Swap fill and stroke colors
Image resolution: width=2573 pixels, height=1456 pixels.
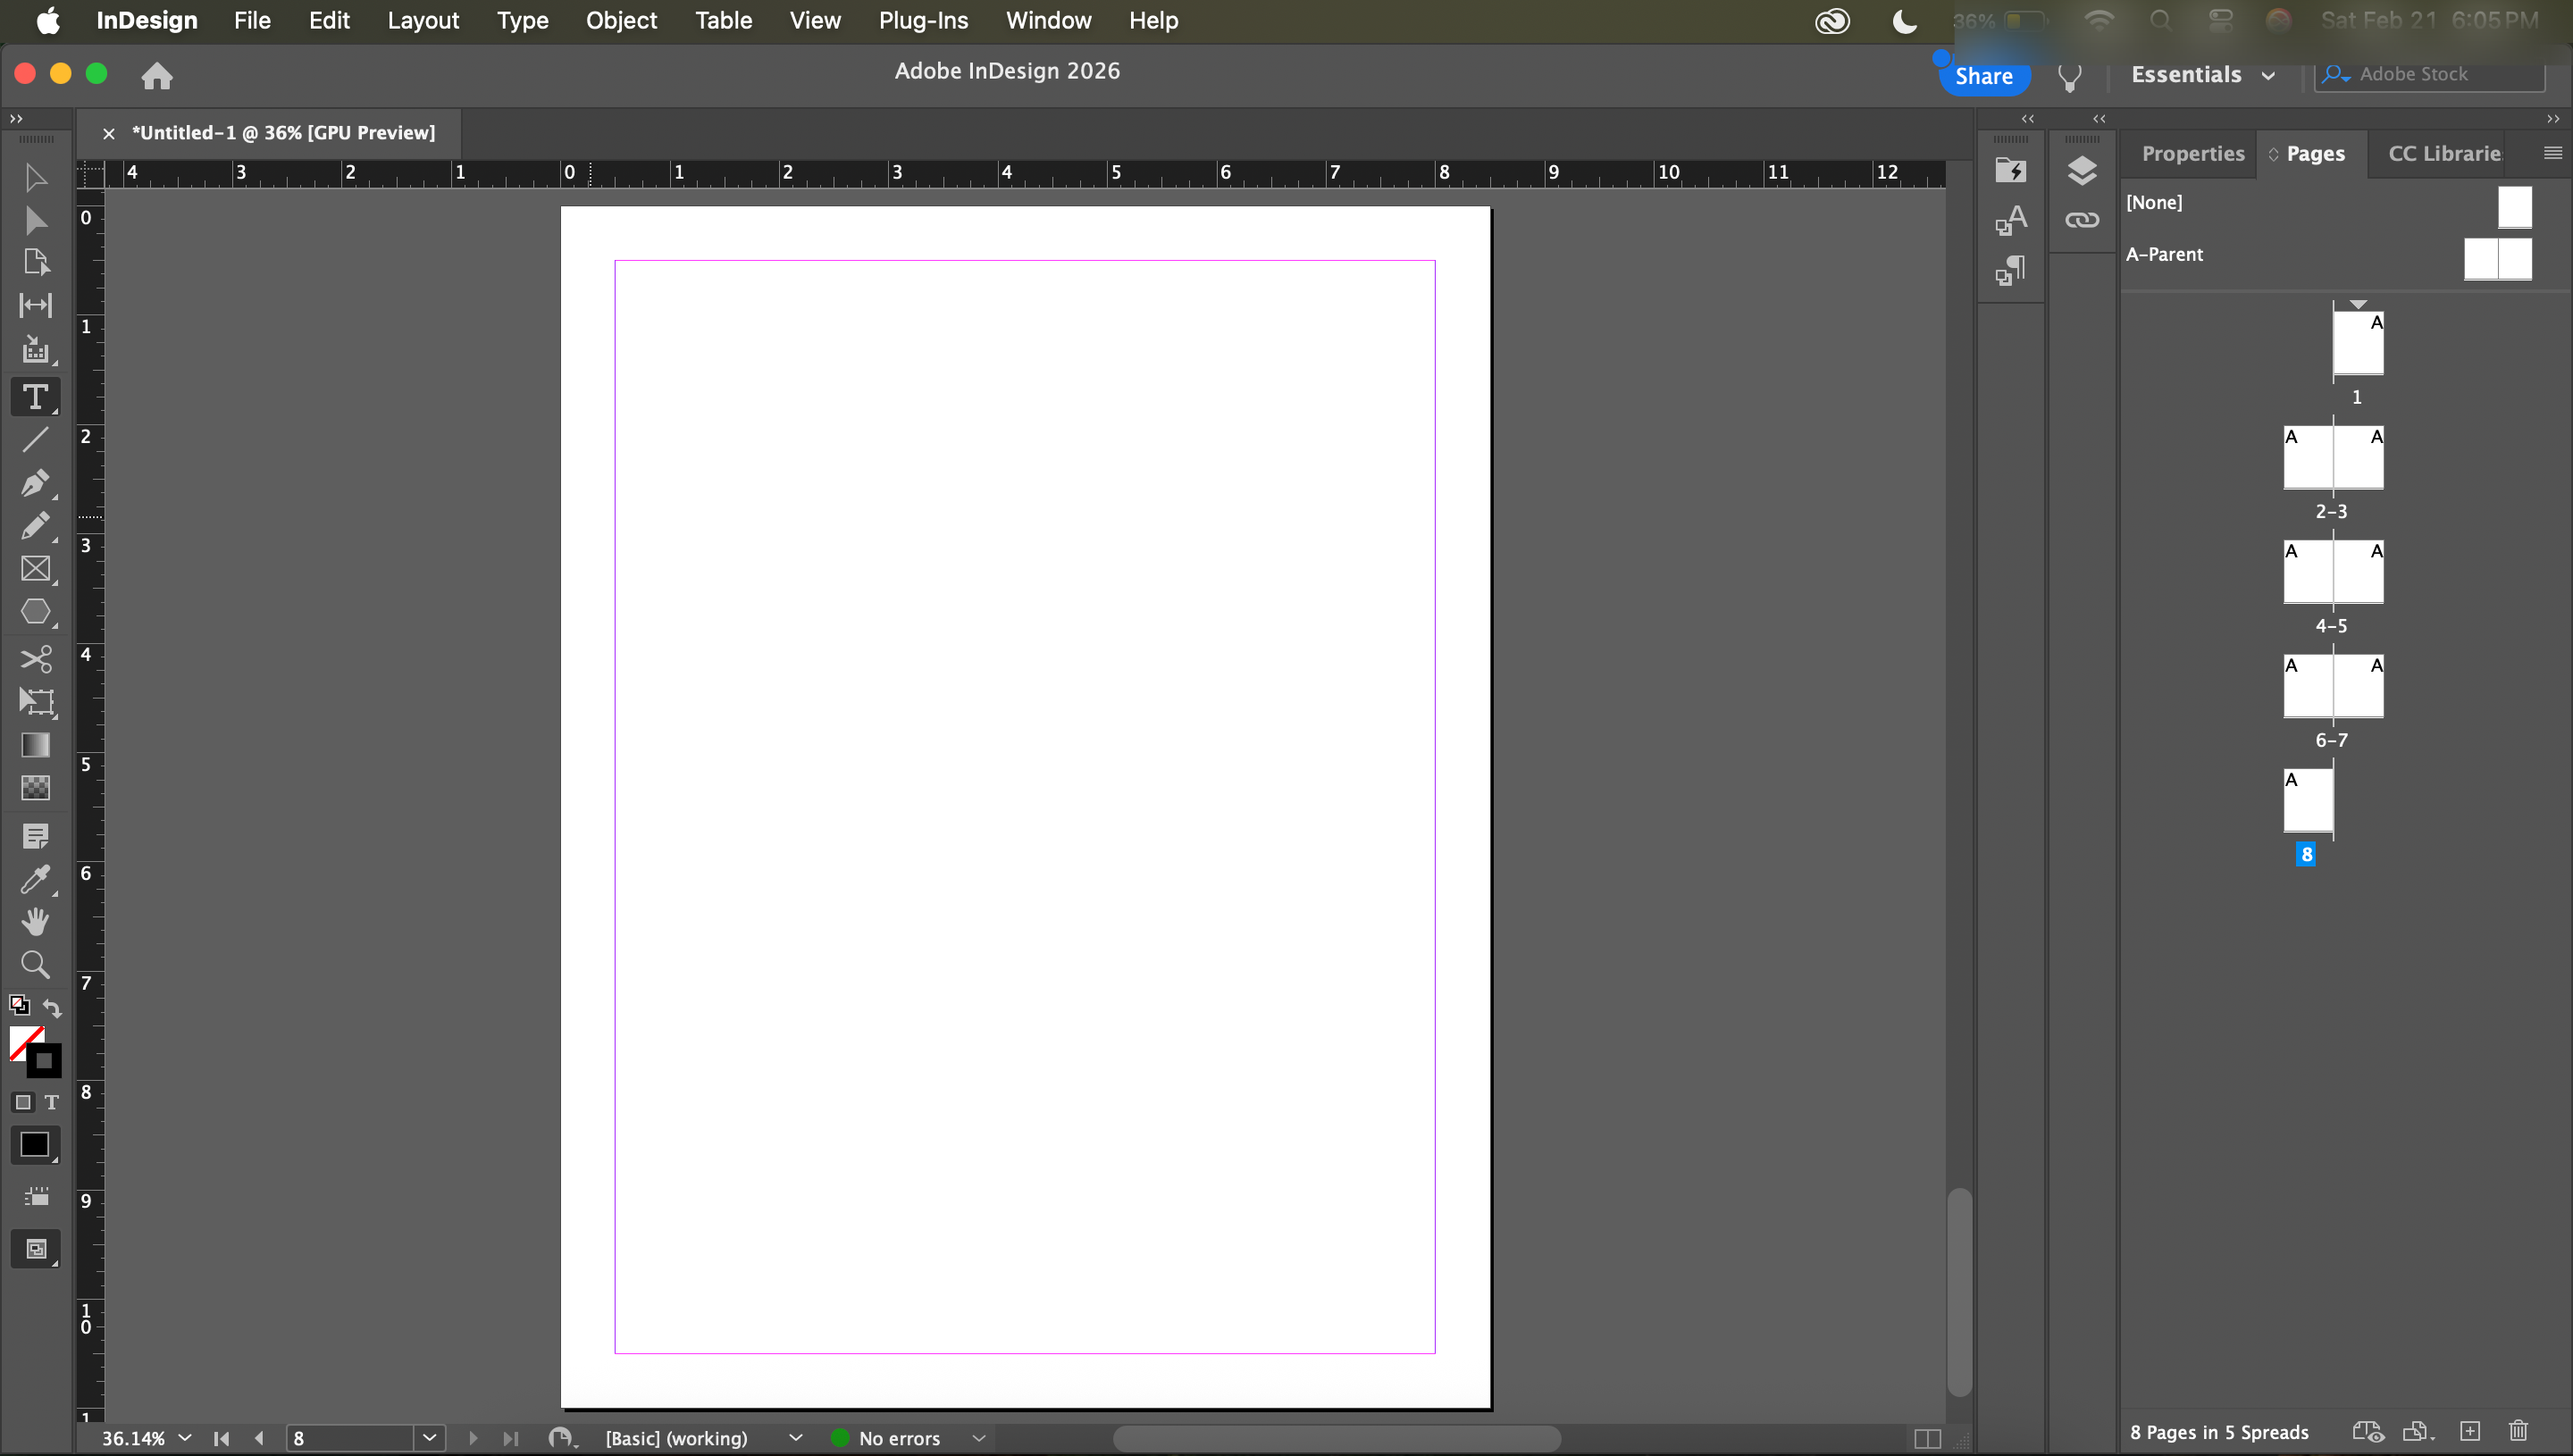point(52,1008)
